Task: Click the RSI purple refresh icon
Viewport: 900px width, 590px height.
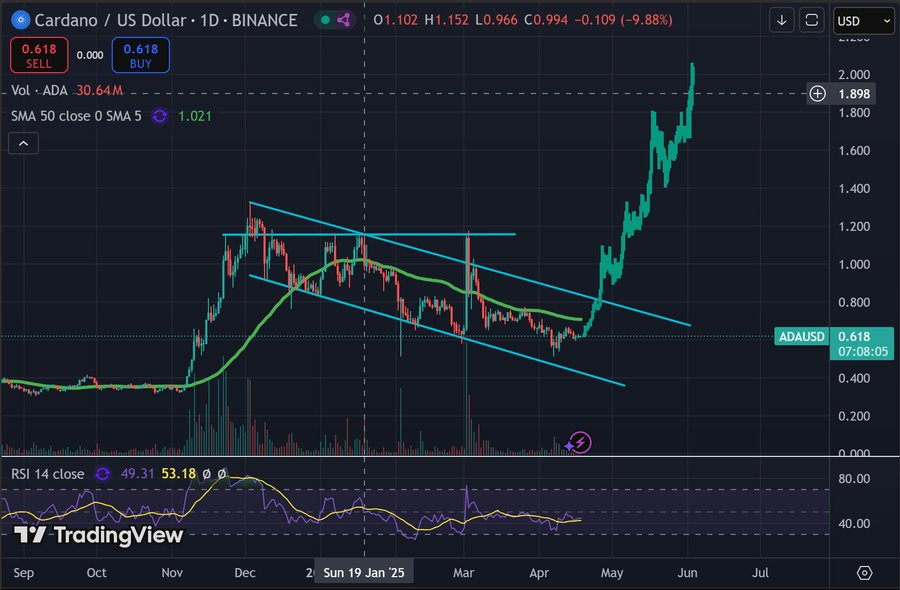Action: tap(103, 474)
